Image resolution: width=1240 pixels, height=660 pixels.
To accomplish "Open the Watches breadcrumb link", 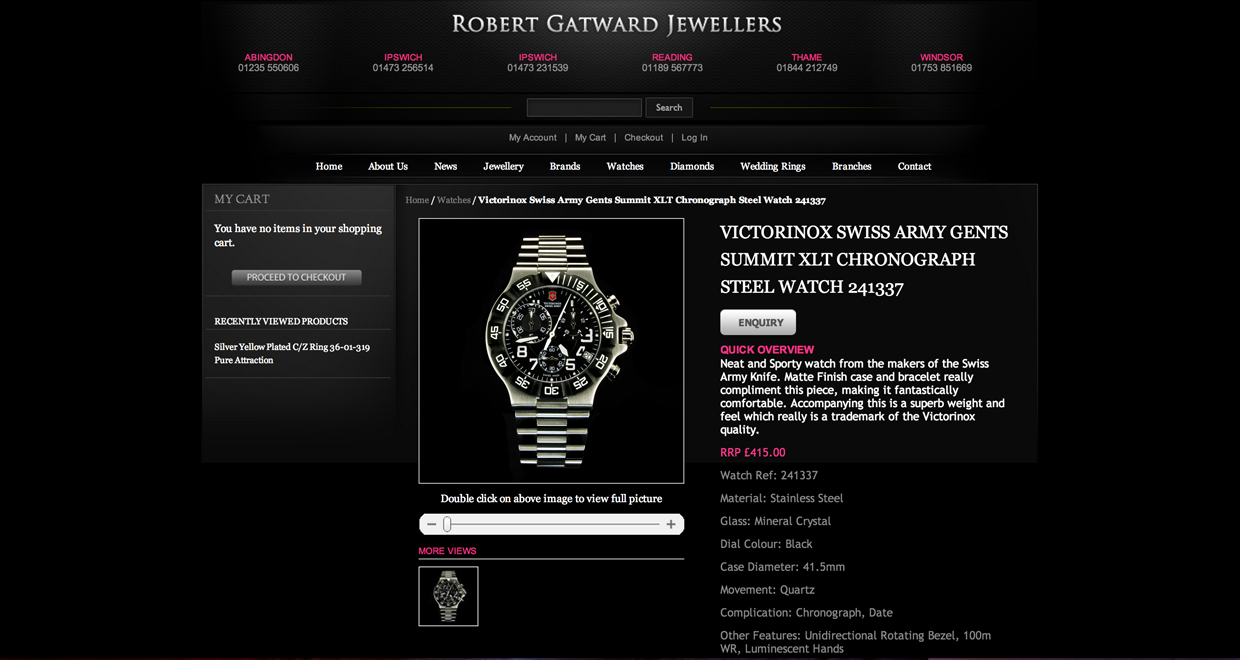I will click(453, 200).
